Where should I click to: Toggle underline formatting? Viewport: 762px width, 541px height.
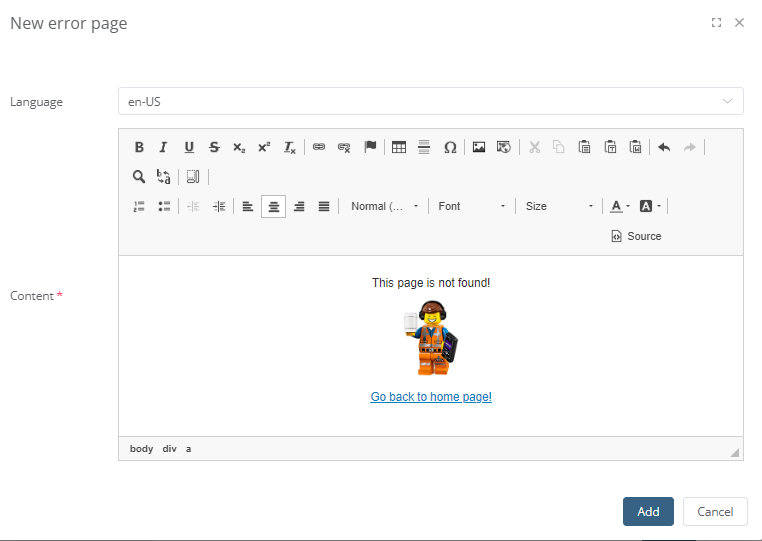[x=189, y=147]
